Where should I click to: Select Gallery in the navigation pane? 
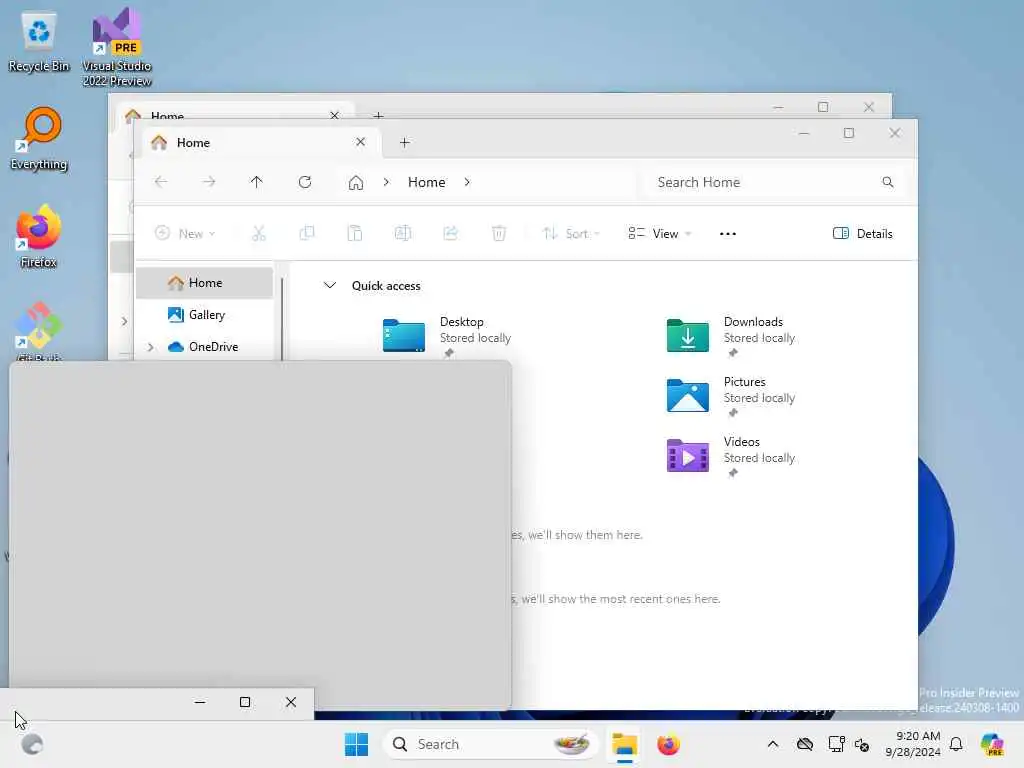point(204,315)
